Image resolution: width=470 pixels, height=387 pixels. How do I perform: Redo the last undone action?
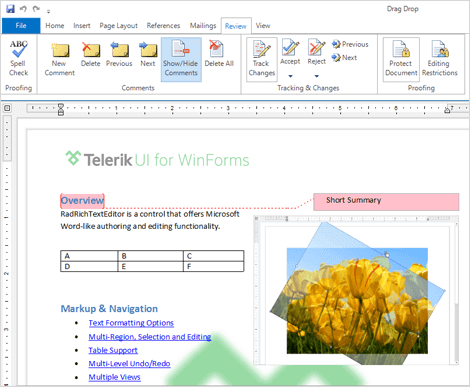pos(36,9)
